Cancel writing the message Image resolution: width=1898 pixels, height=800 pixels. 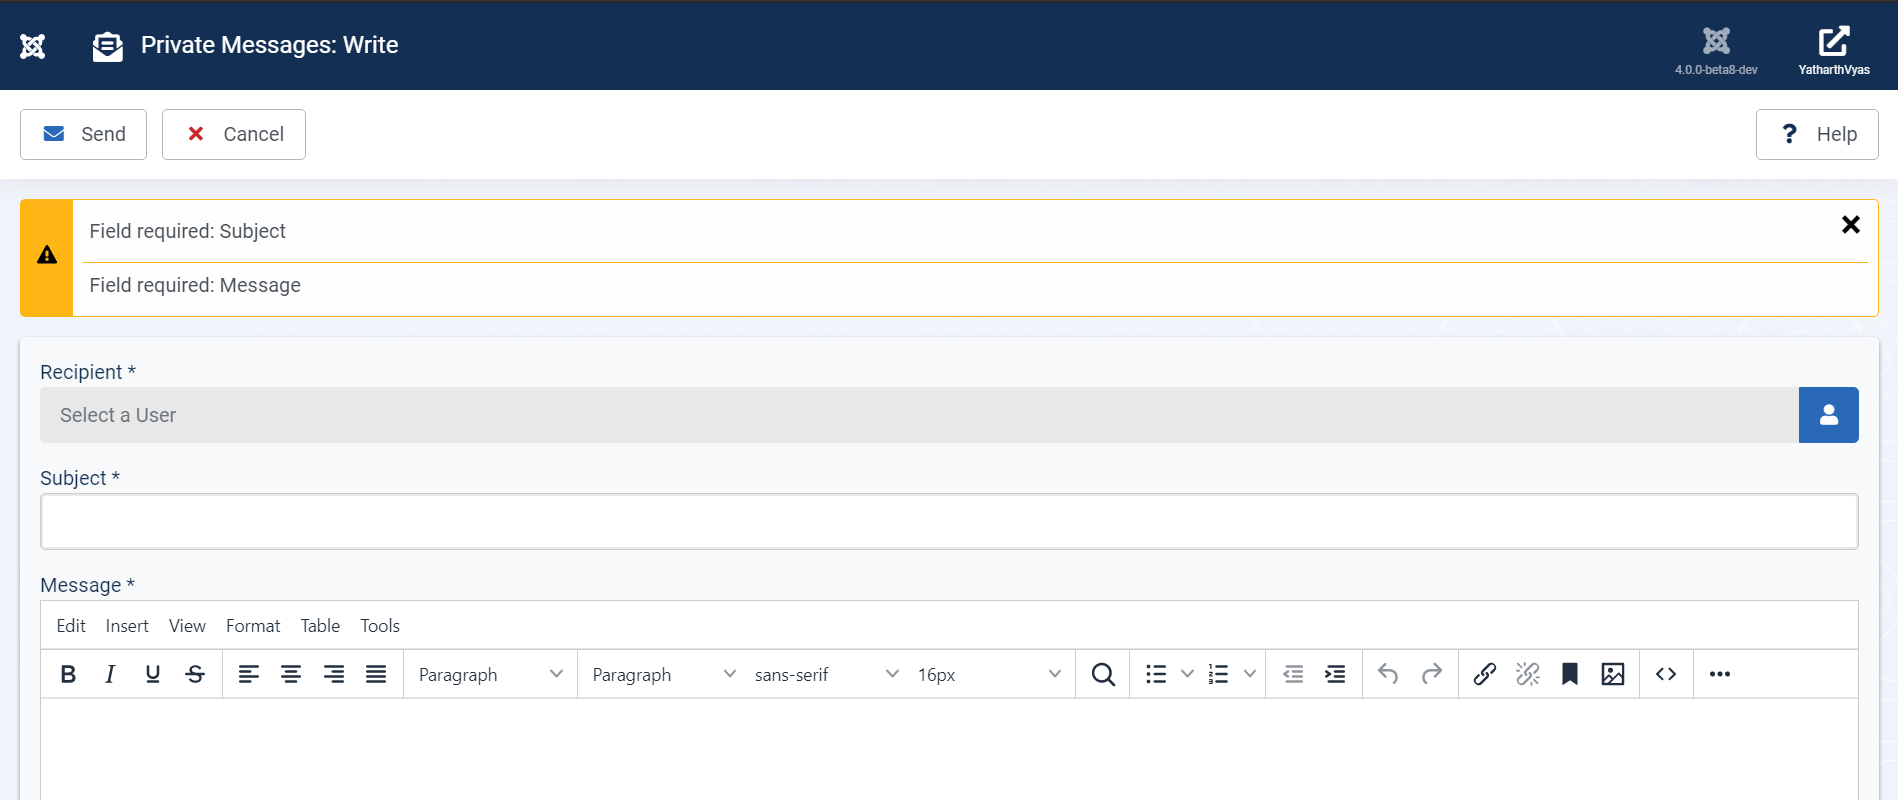[234, 134]
